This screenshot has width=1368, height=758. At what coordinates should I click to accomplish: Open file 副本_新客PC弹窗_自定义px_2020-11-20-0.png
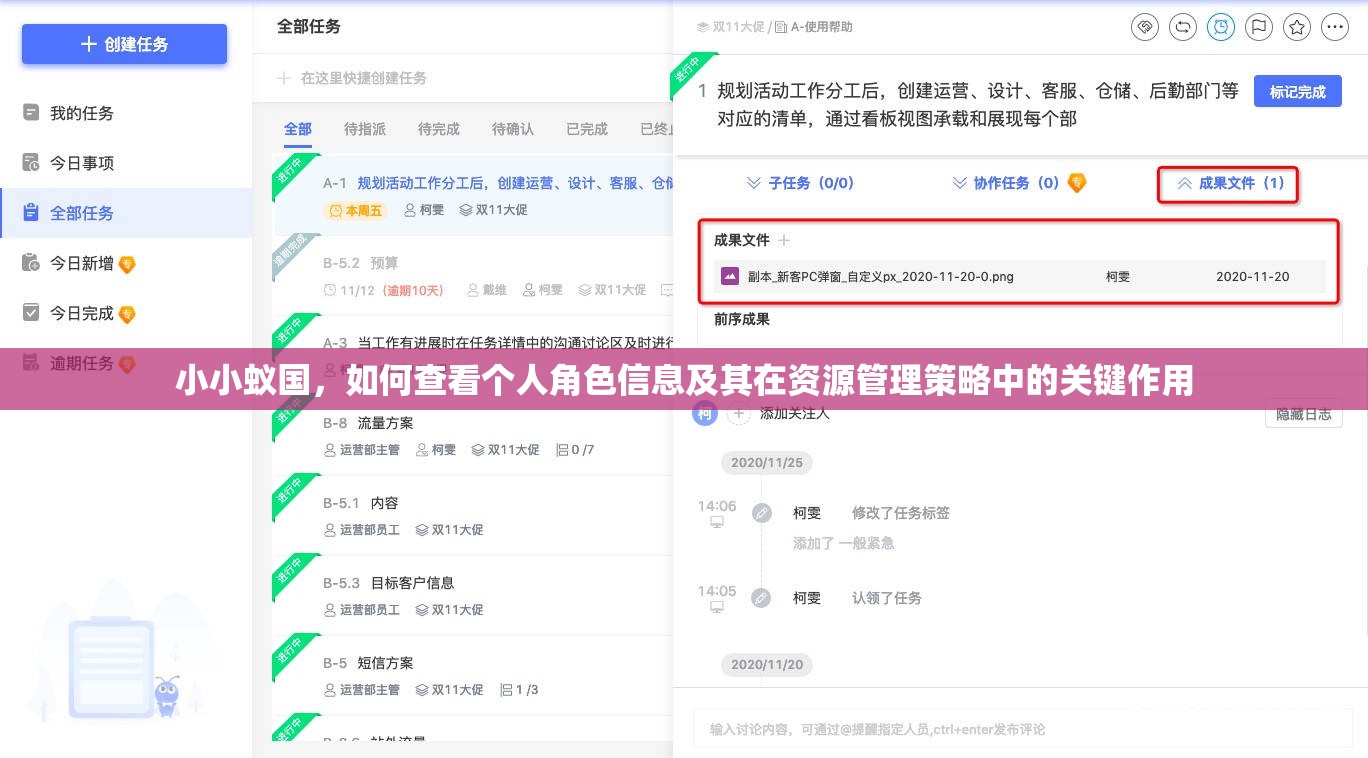point(880,276)
